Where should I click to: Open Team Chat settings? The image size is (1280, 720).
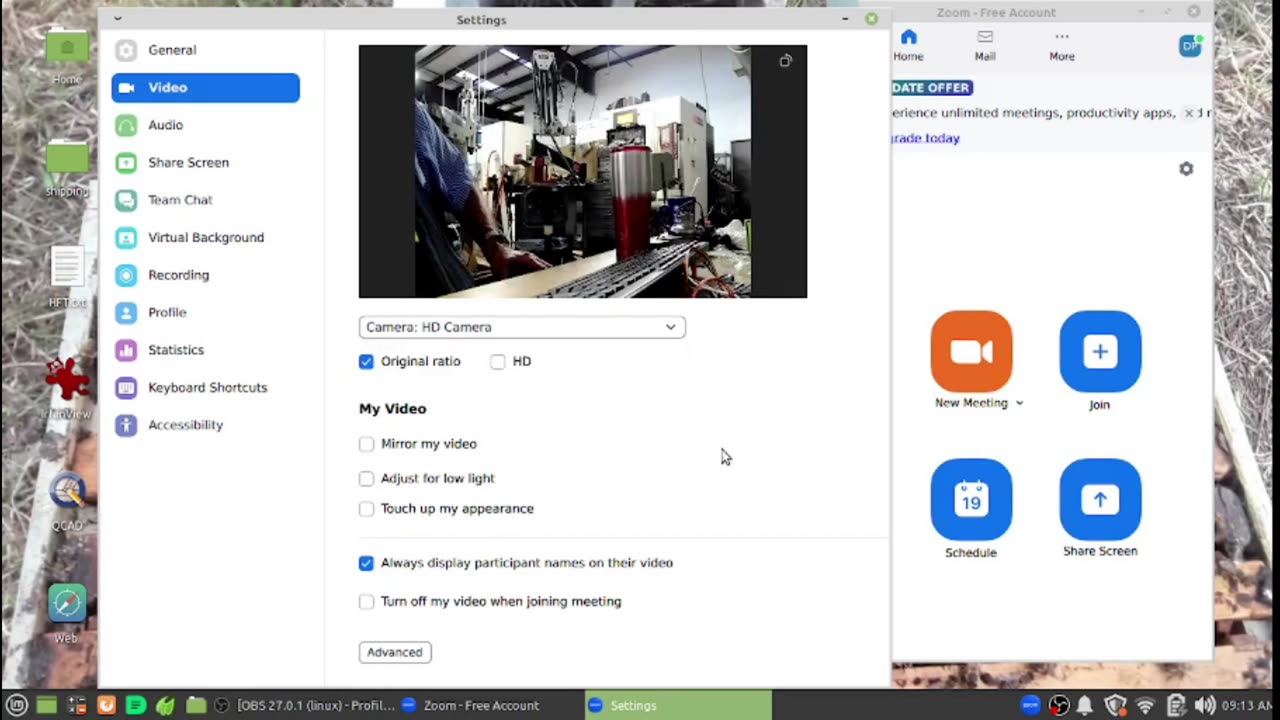tap(205, 200)
